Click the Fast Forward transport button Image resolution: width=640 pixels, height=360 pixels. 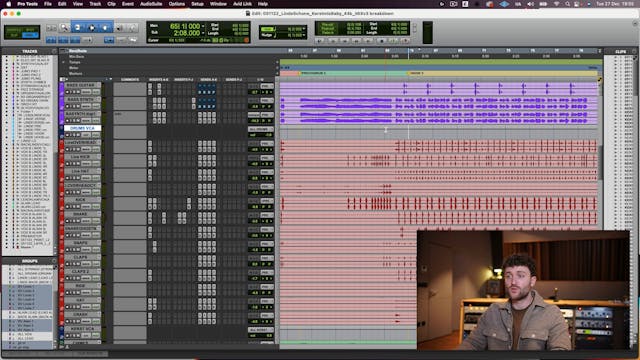coord(356,41)
